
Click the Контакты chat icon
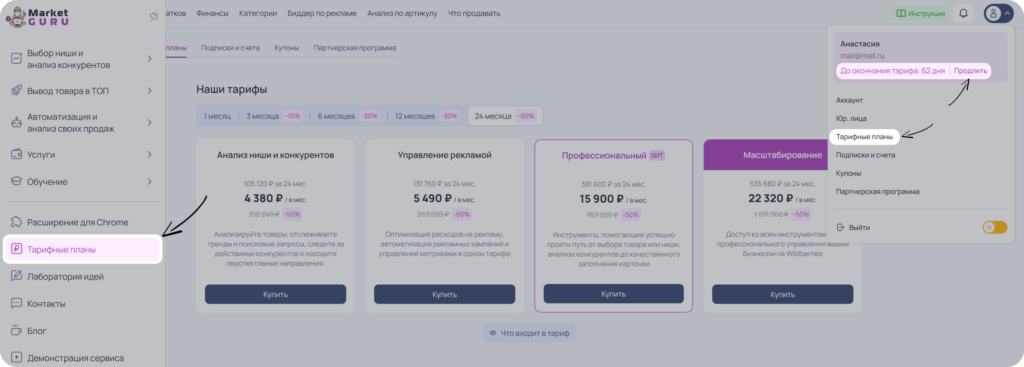17,304
